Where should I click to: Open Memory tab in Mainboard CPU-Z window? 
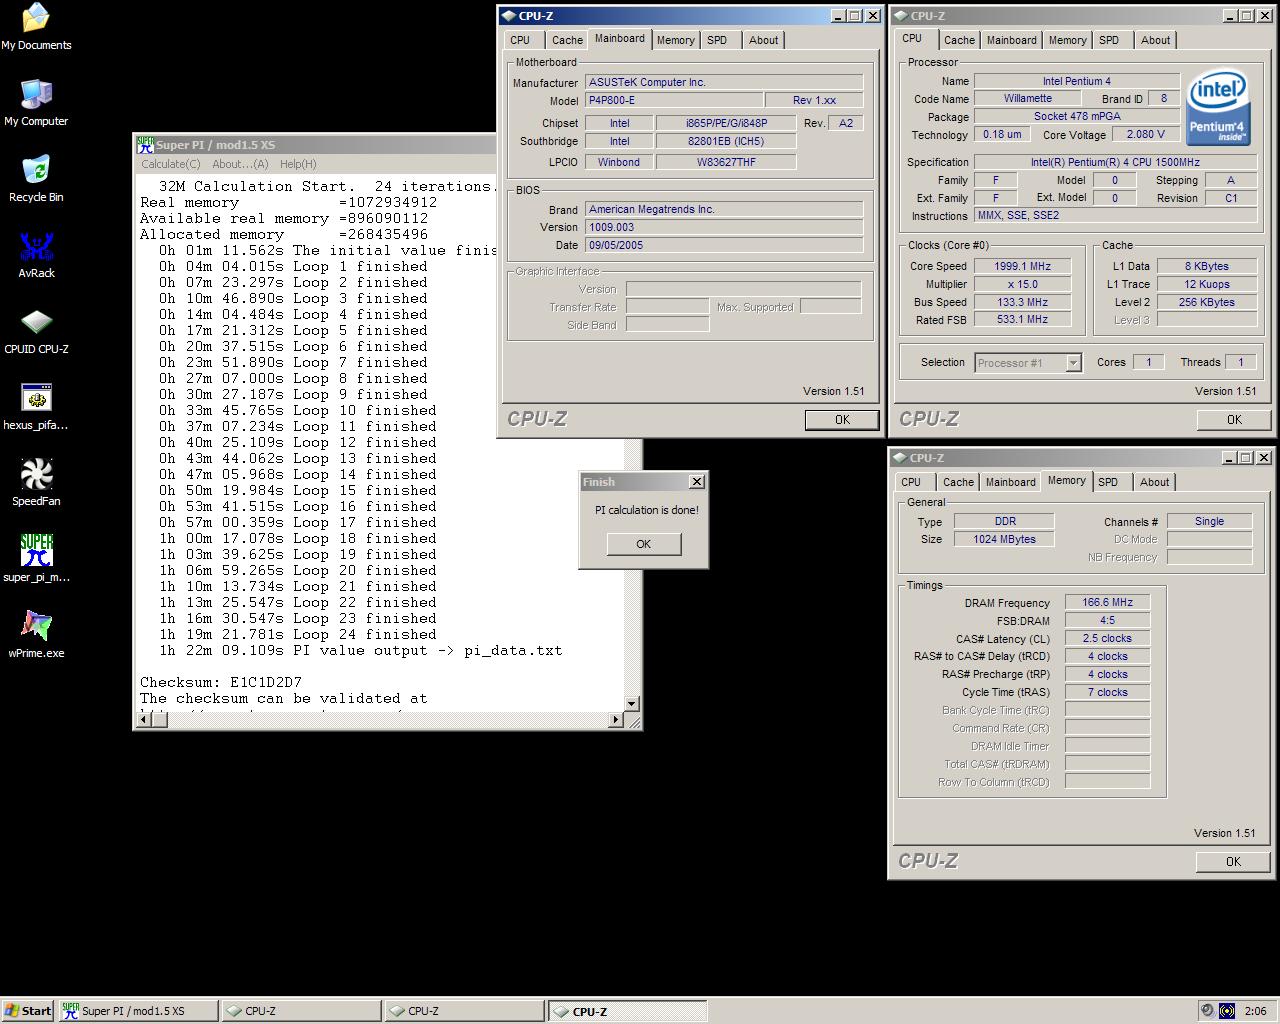click(x=675, y=40)
